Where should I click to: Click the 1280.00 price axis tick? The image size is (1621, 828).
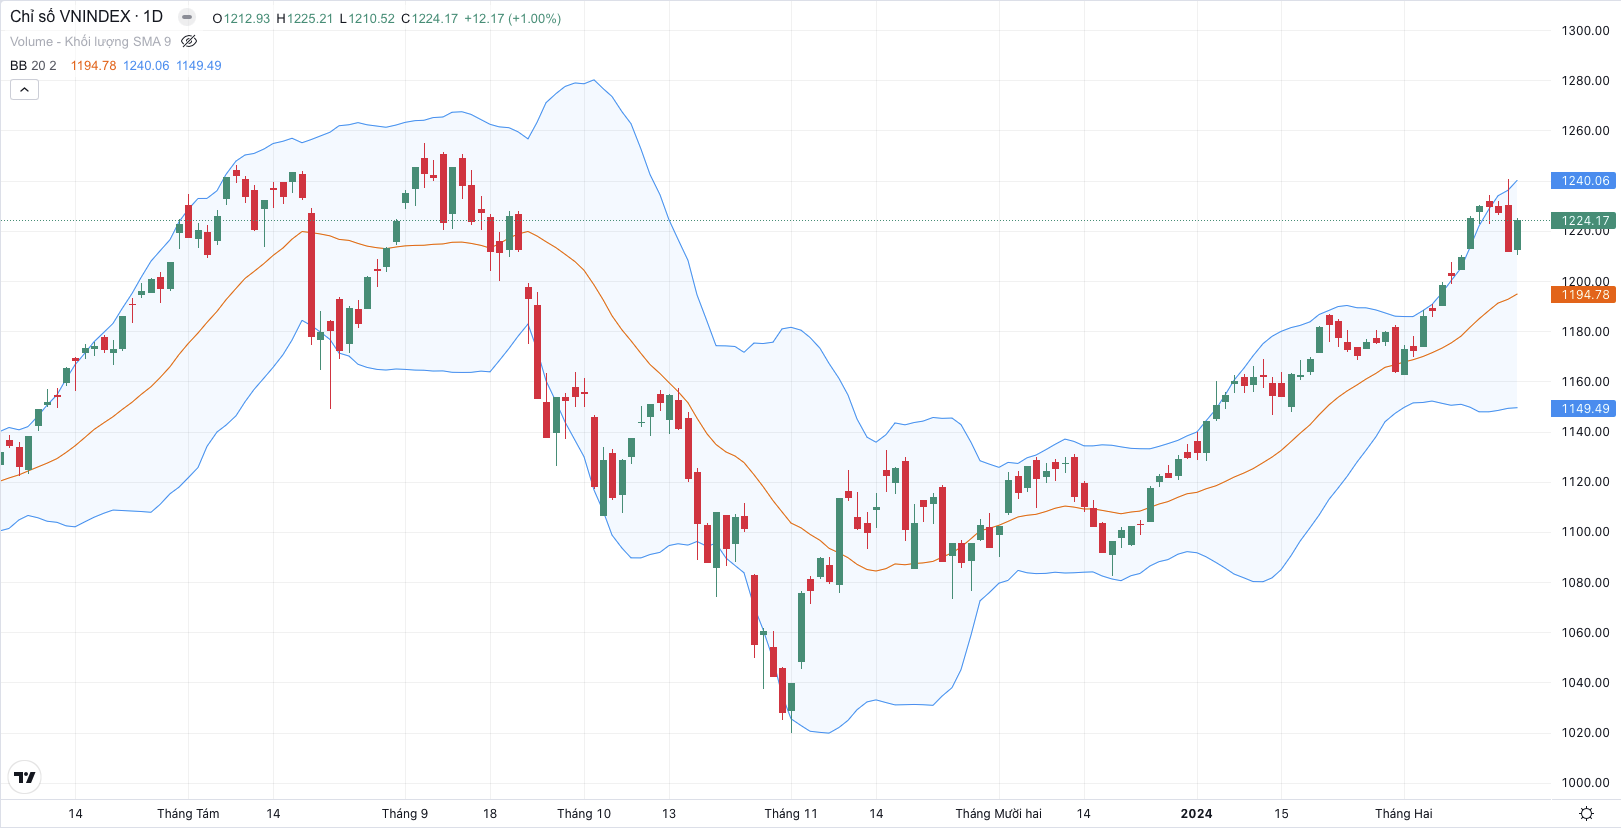1586,80
